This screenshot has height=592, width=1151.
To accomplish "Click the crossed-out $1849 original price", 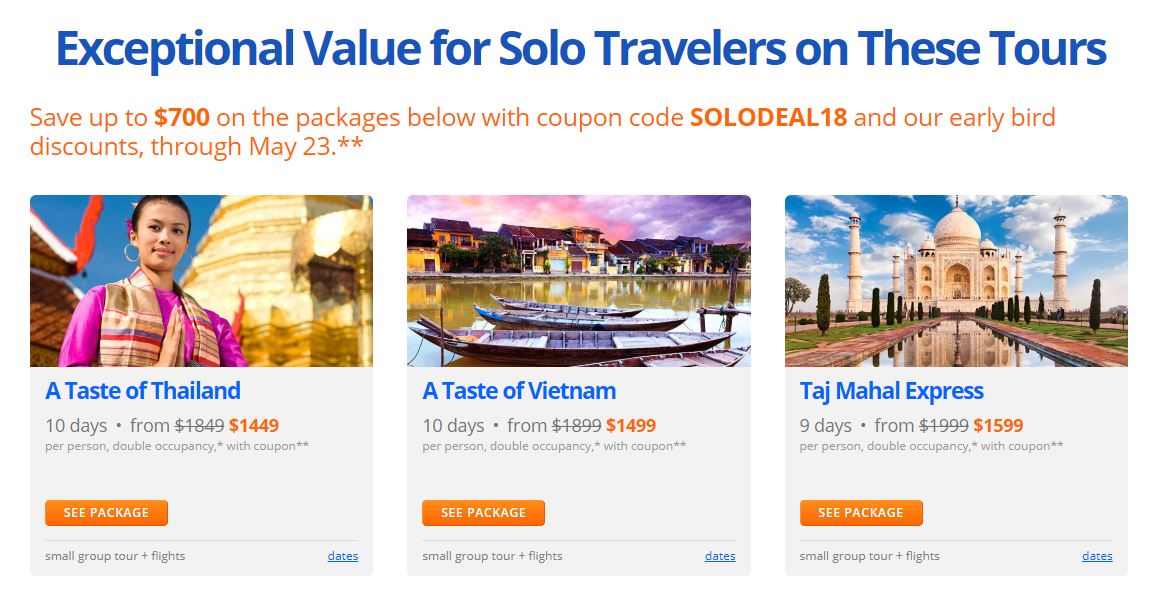I will click(x=200, y=425).
